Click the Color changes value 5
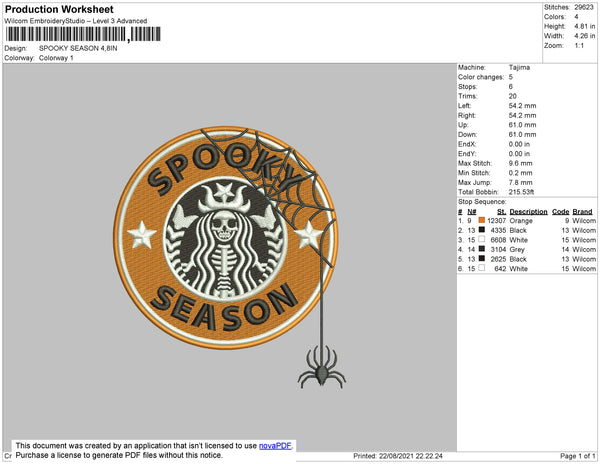Image resolution: width=600 pixels, height=464 pixels. (x=510, y=77)
